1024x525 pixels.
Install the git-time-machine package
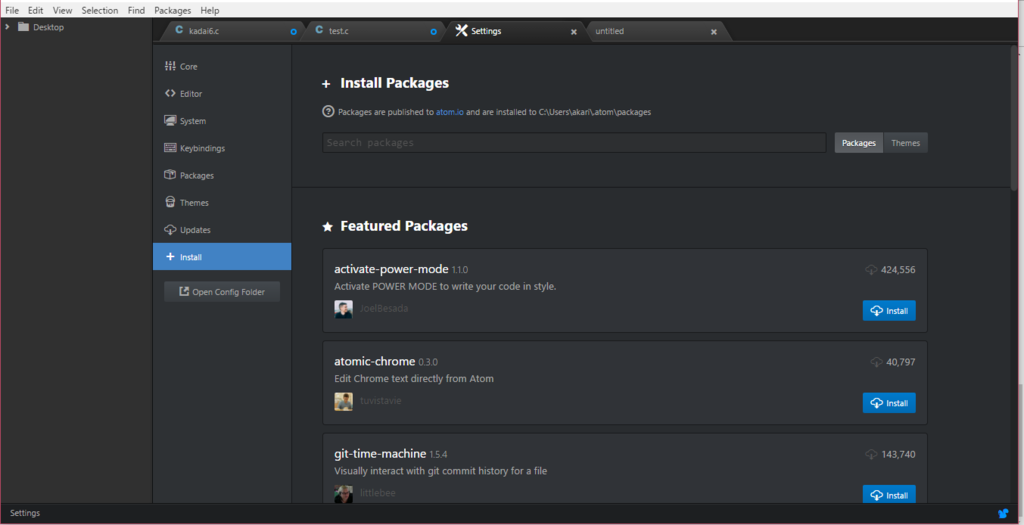click(x=889, y=495)
